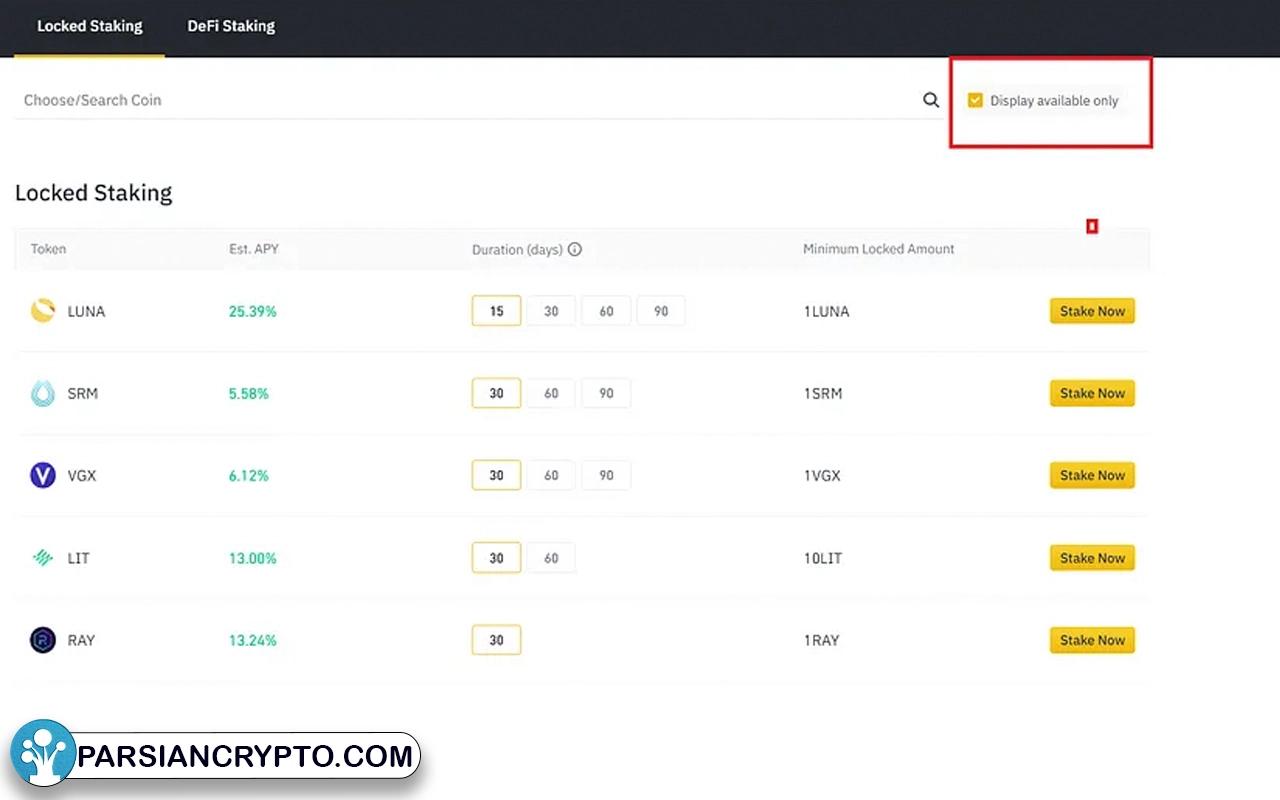Toggle the Display available only checkbox
This screenshot has height=800, width=1280.
tap(975, 100)
